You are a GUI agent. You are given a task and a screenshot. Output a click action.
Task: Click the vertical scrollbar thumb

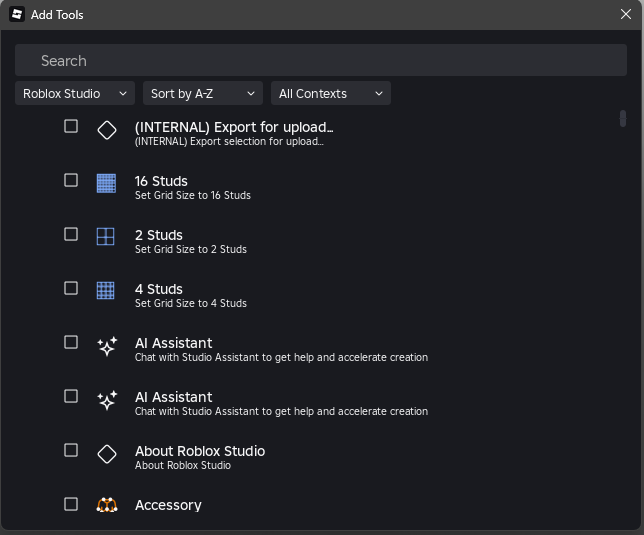point(623,119)
